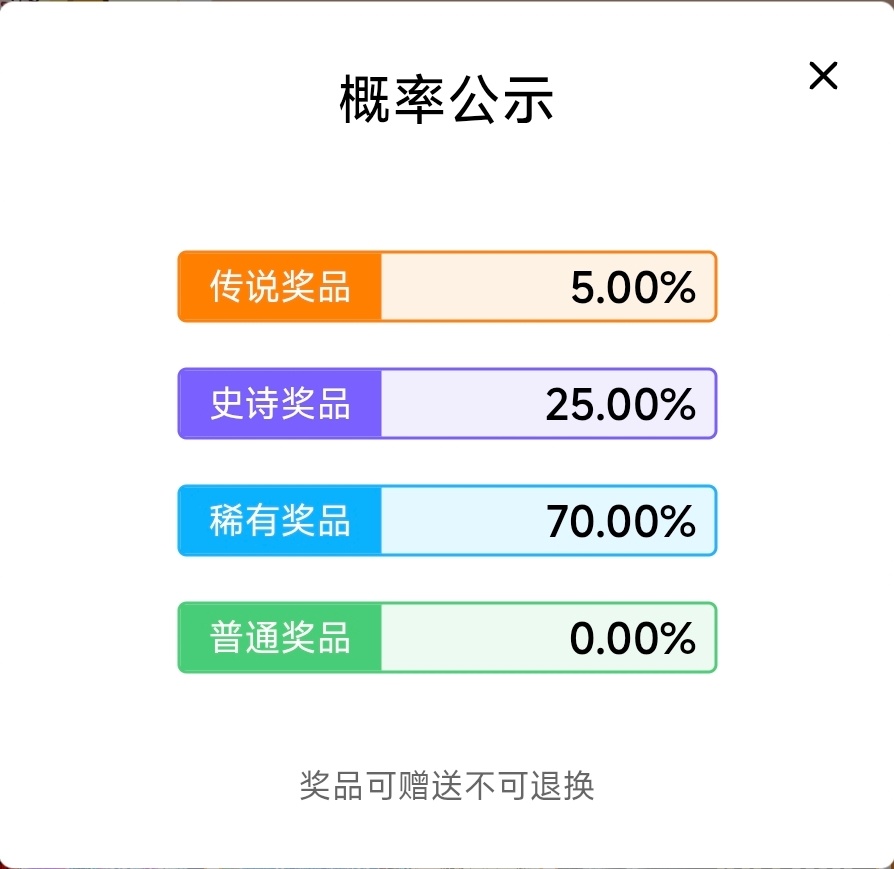This screenshot has height=869, width=894.
Task: Click the 概率公示 title text
Action: coord(446,102)
